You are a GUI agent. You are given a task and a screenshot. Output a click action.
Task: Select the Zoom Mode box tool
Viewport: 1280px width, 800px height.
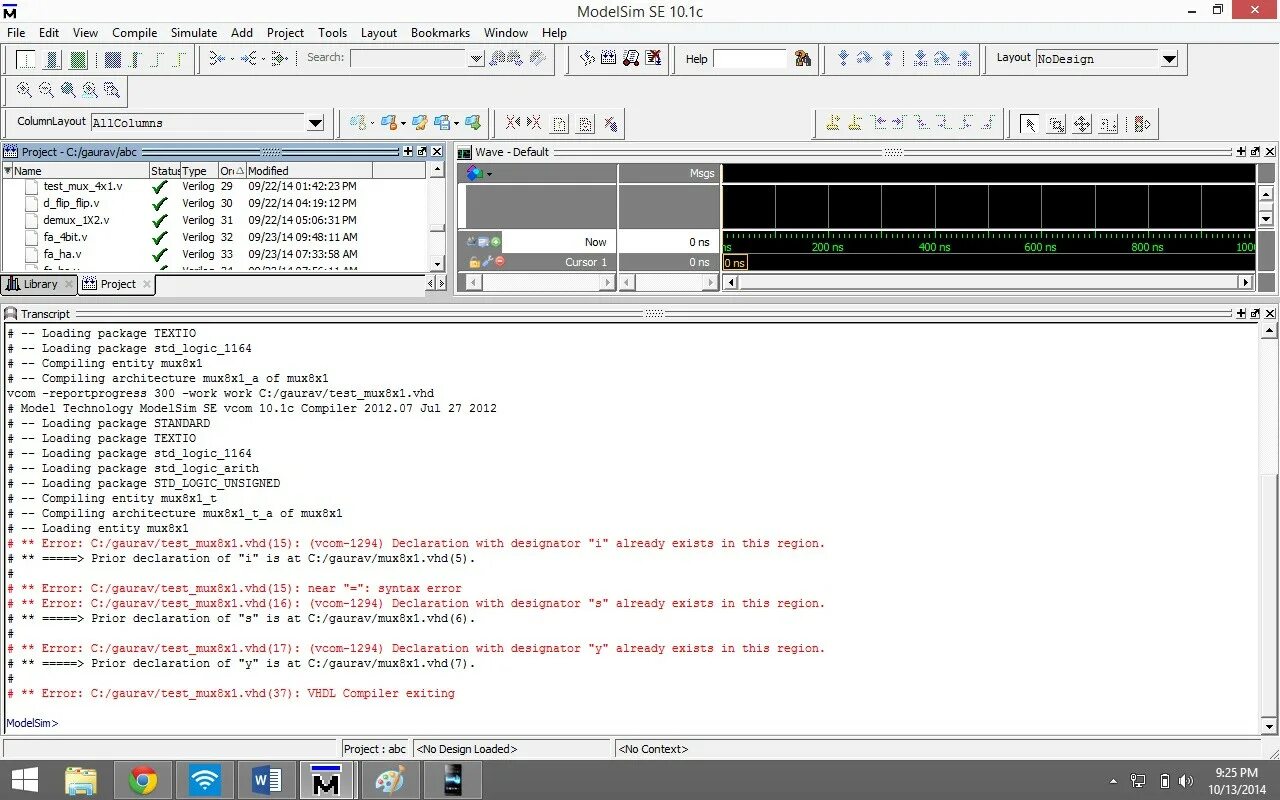pyautogui.click(x=1056, y=124)
